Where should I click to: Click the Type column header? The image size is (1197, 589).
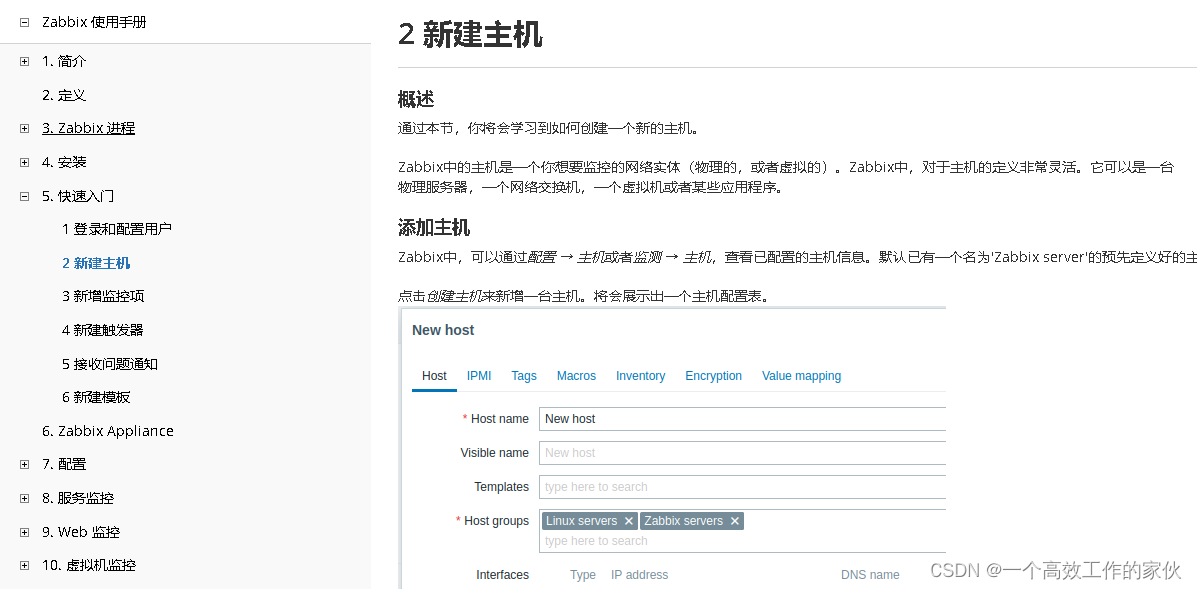tap(583, 575)
